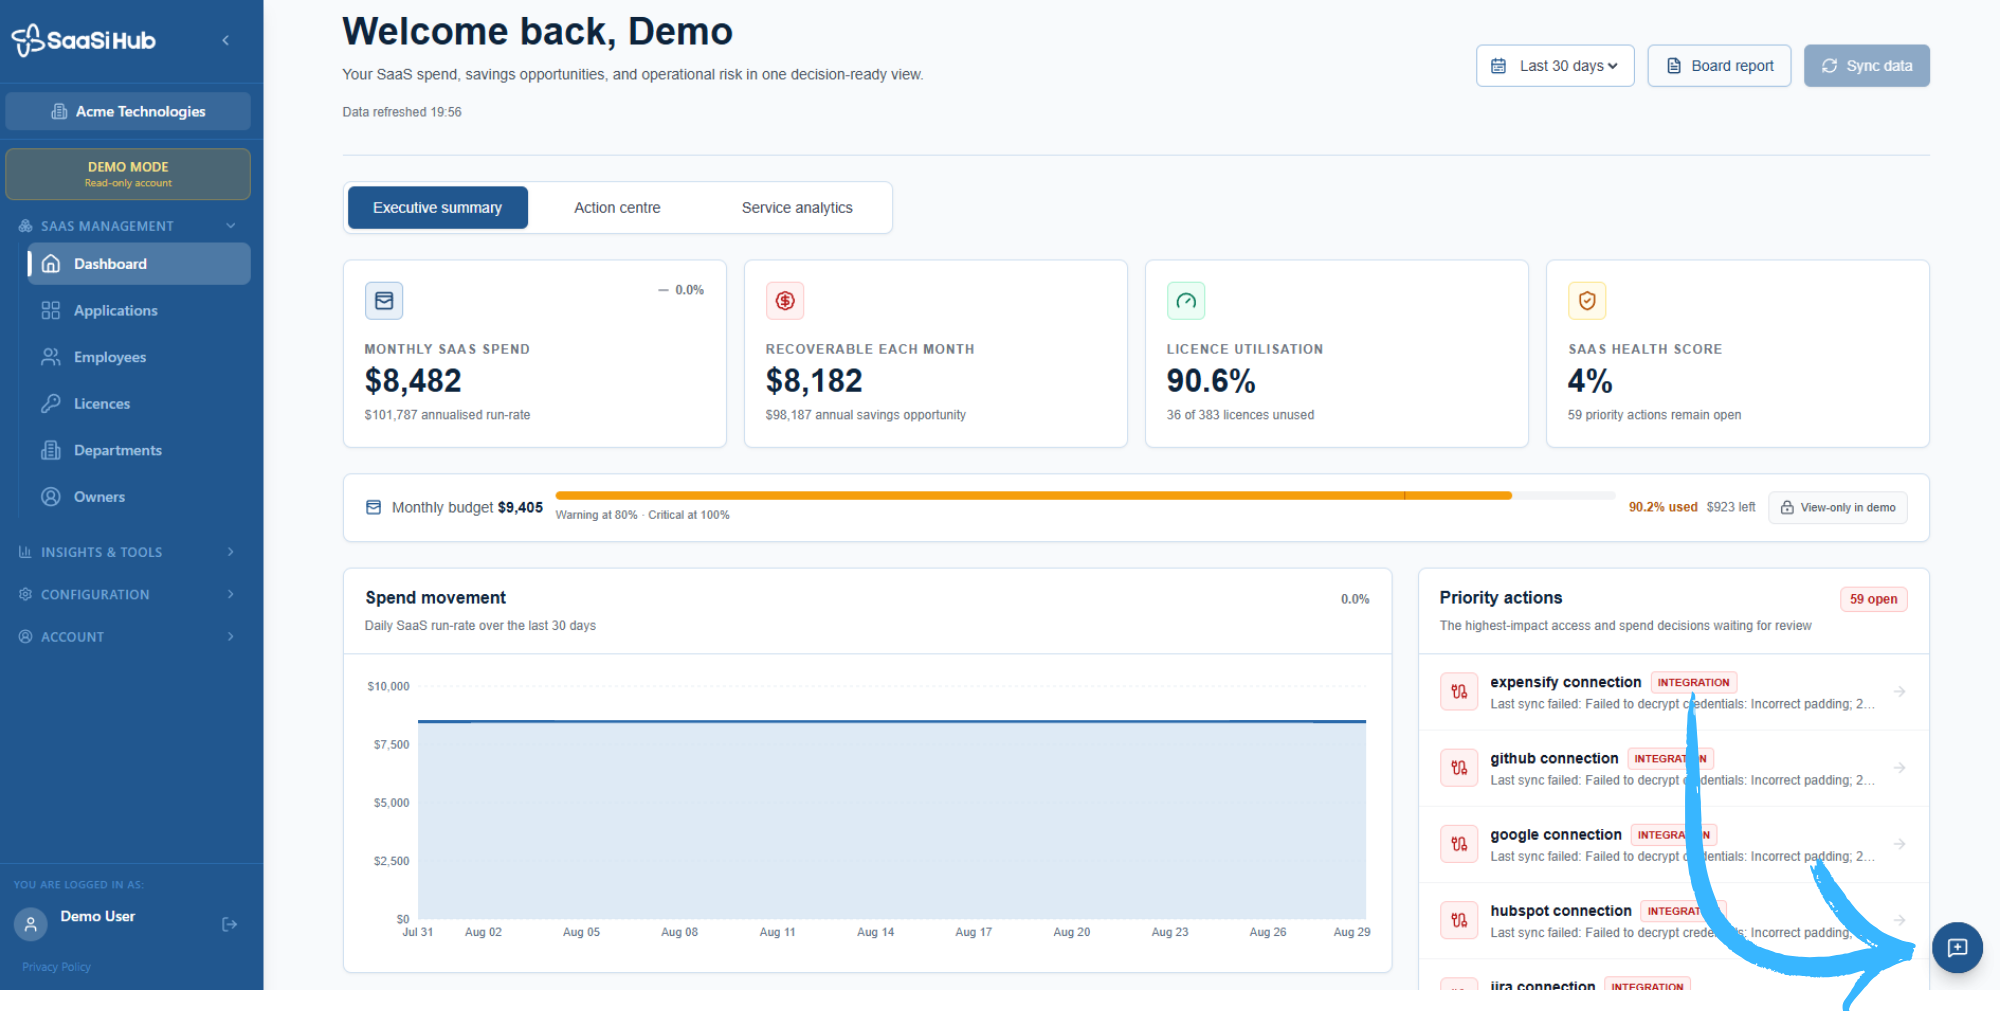The height and width of the screenshot is (1011, 2000).
Task: Click the Licence Utilisation gauge icon
Action: coord(1186,300)
